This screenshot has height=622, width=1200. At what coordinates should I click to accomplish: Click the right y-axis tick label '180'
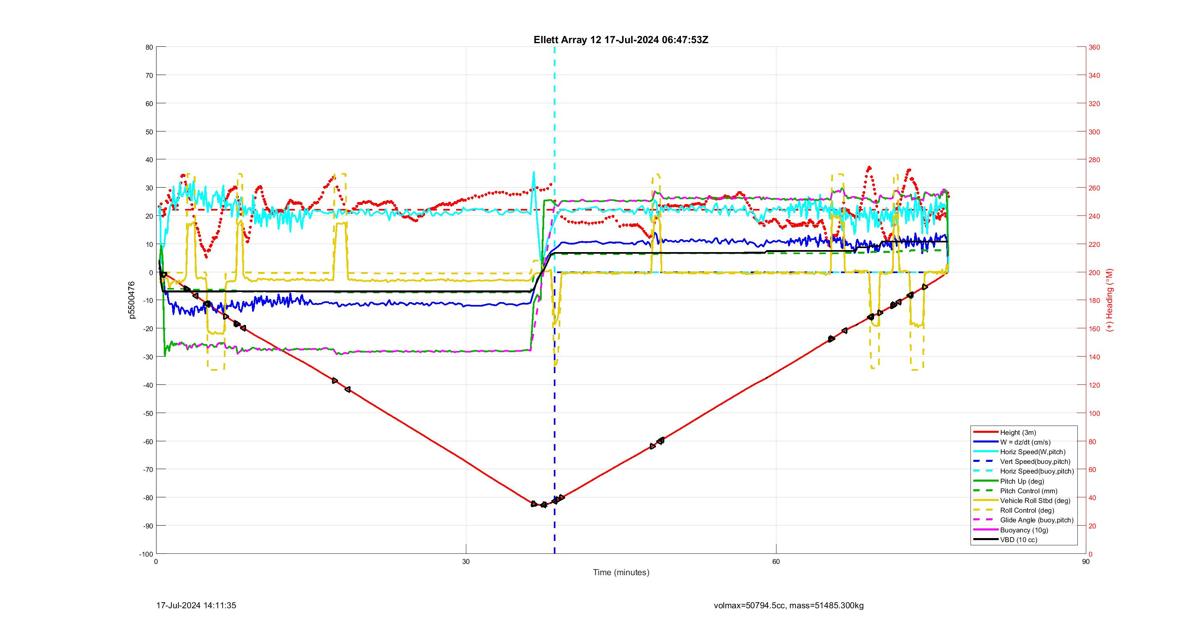pos(1095,300)
